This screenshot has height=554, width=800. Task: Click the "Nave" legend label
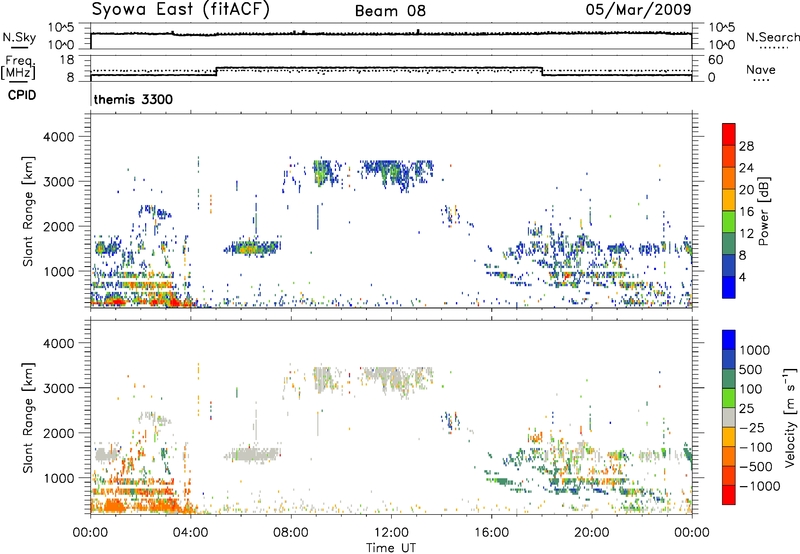tap(761, 69)
